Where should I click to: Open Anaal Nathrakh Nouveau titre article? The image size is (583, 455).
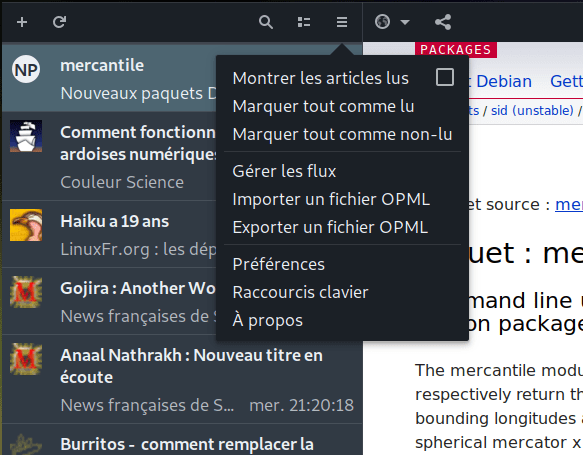(182, 379)
